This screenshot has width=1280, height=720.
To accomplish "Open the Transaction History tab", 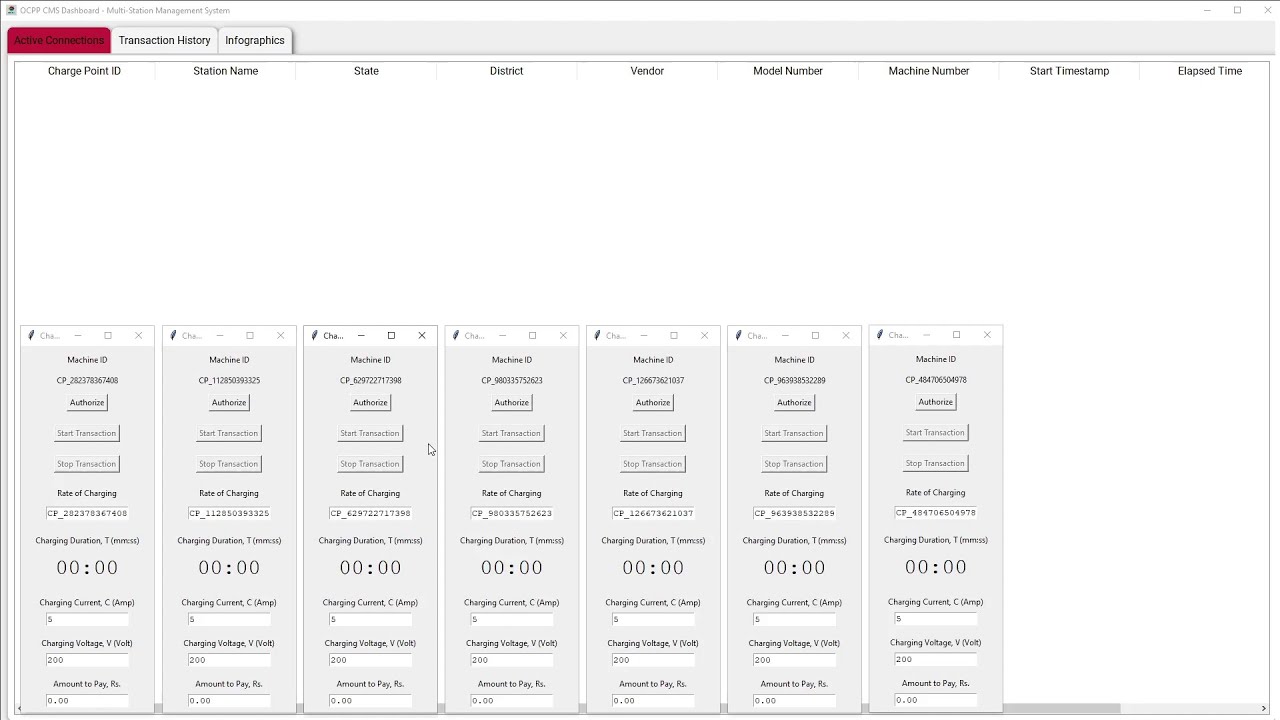I will pyautogui.click(x=164, y=40).
